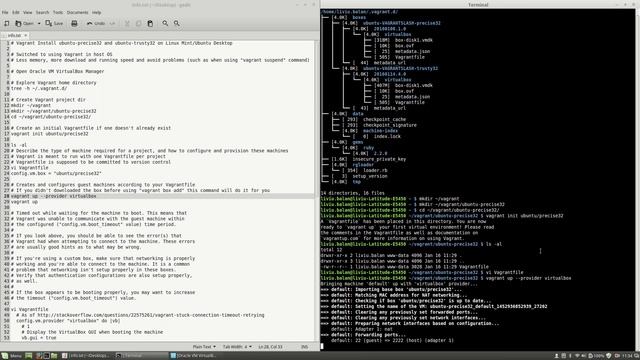Click the Cut scissors icon
Screen dimensions: 640x360
127,23
